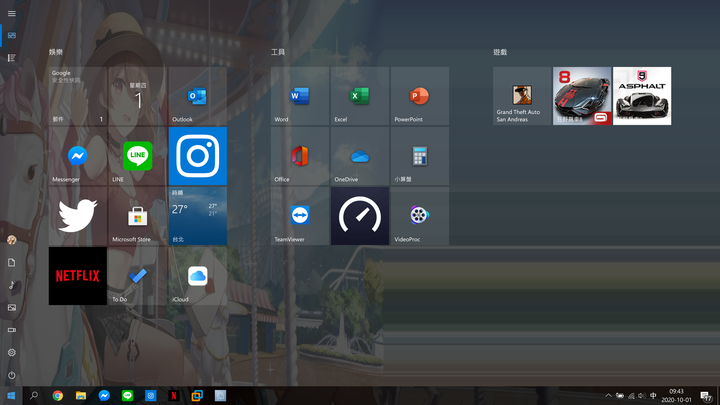This screenshot has width=720, height=405.
Task: Open the Microsoft Store tile
Action: [137, 216]
